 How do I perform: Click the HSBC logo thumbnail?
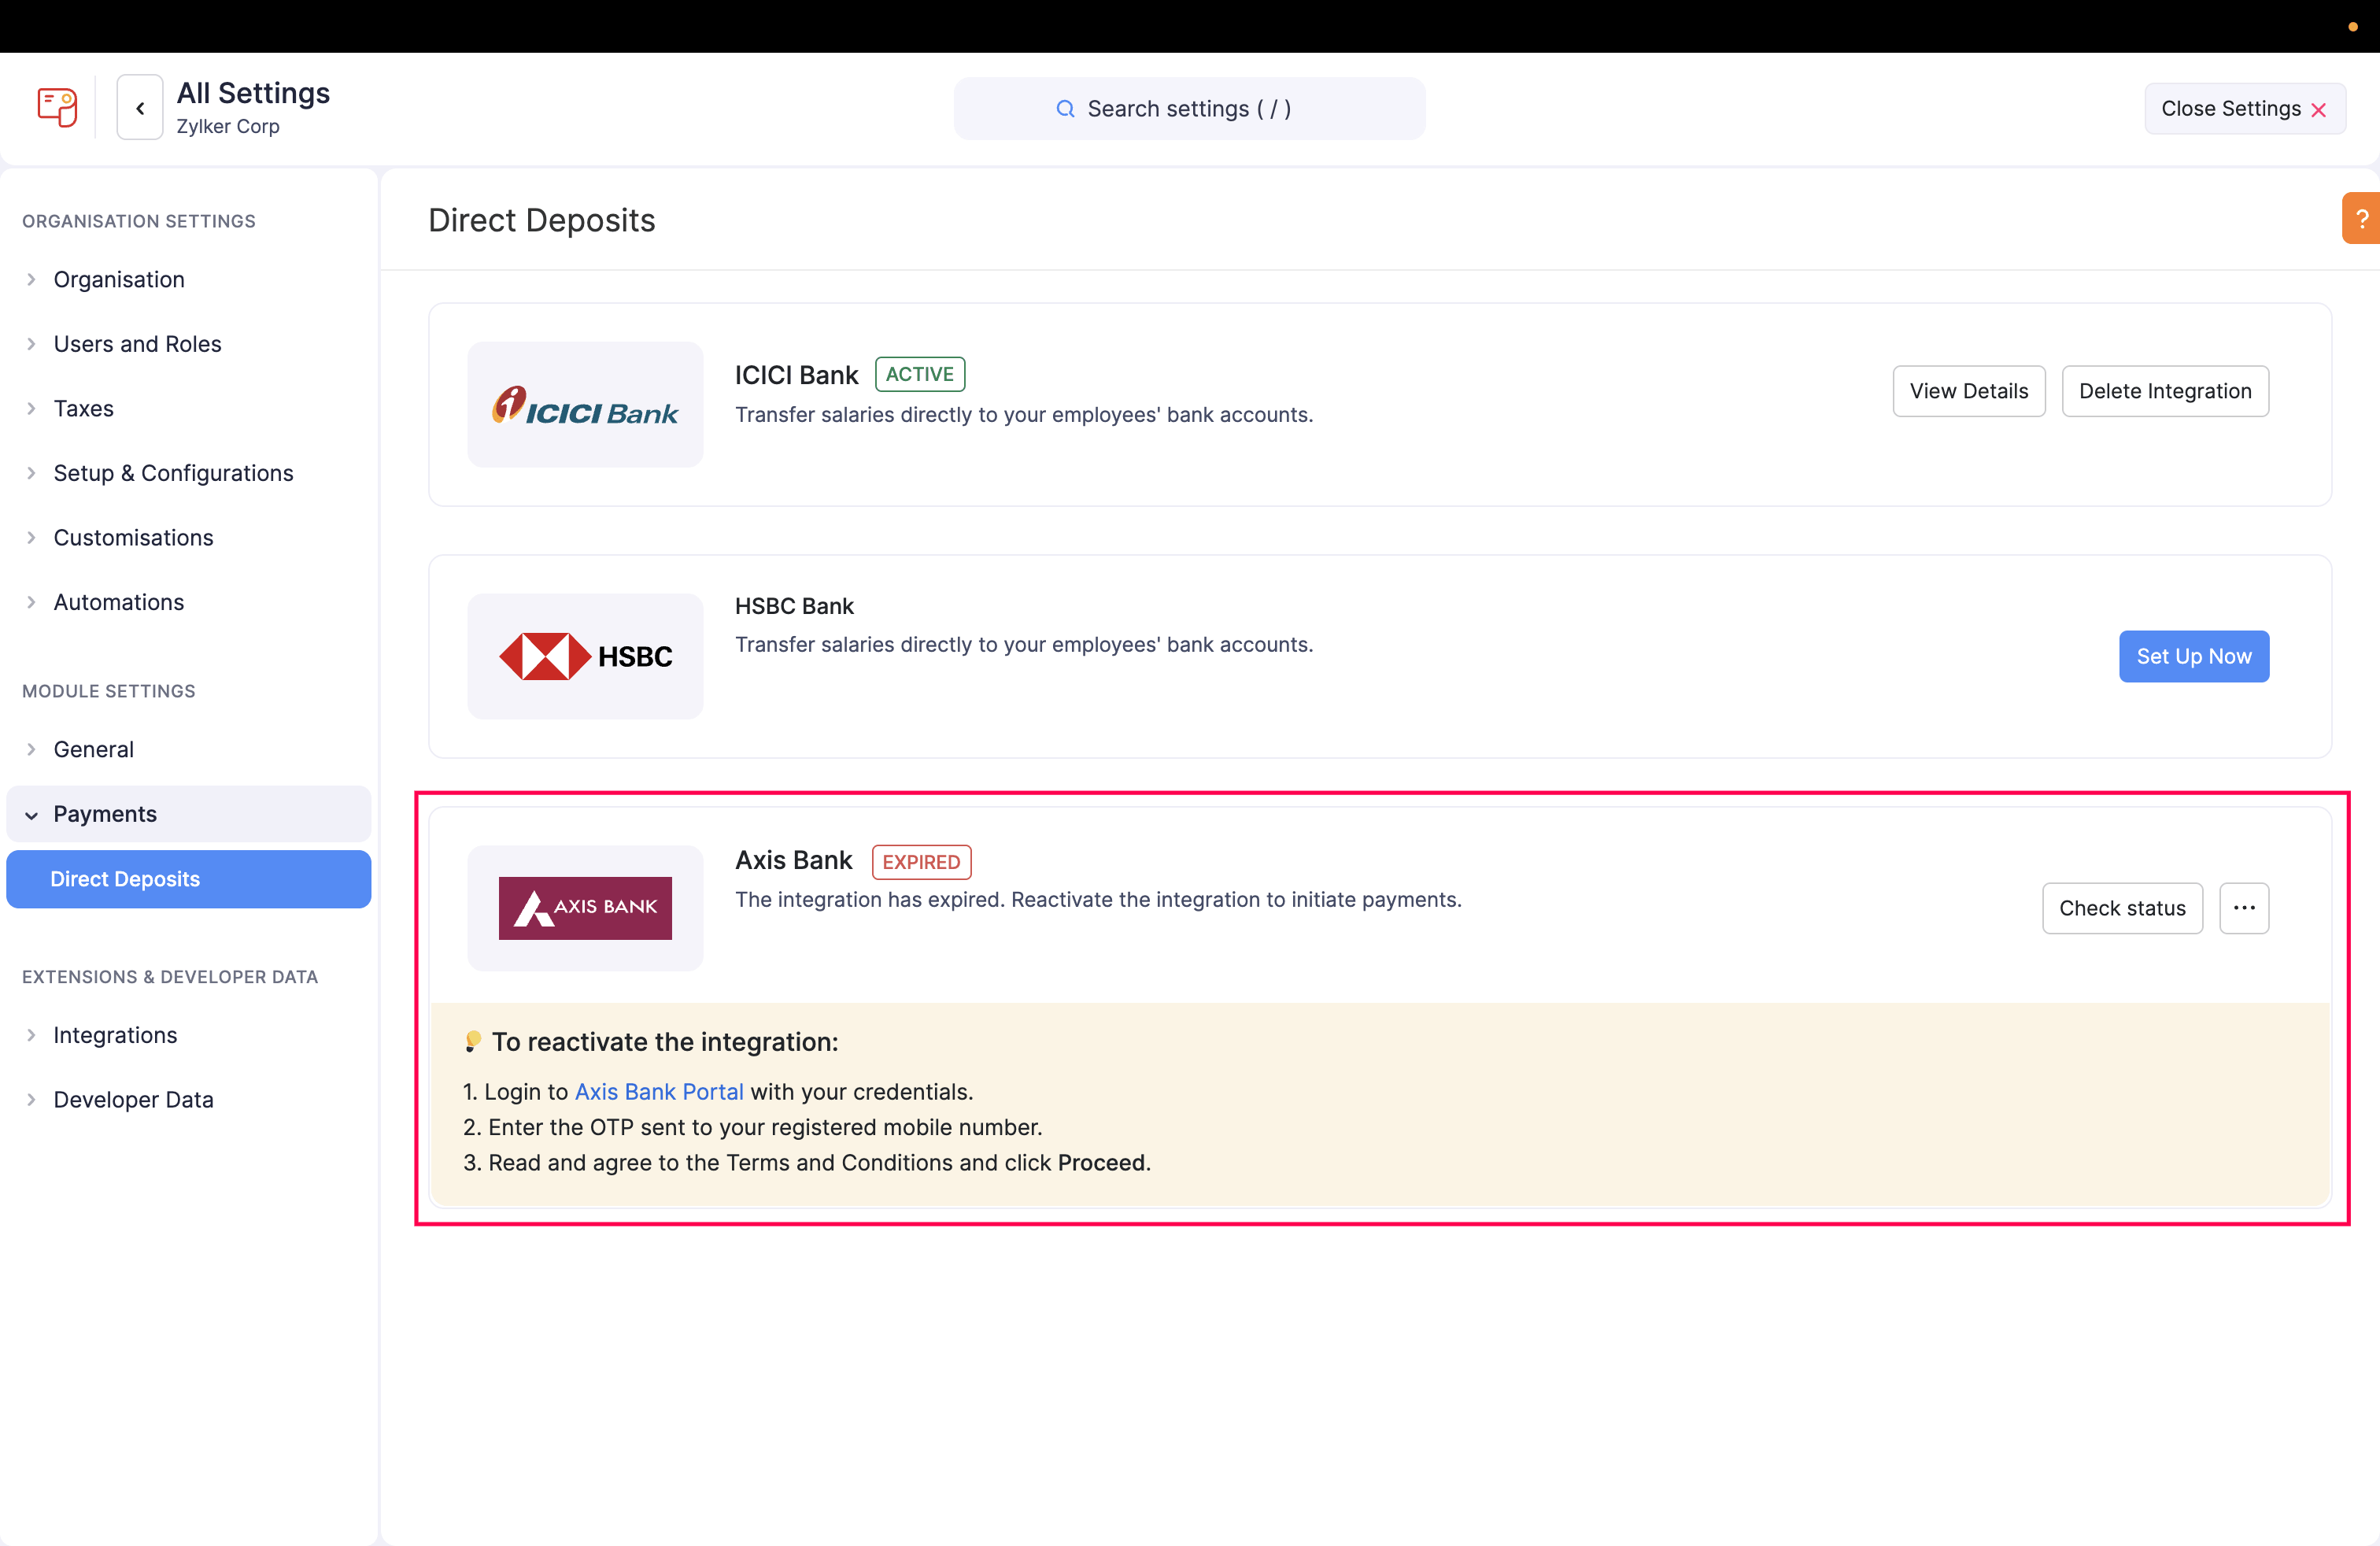tap(585, 656)
